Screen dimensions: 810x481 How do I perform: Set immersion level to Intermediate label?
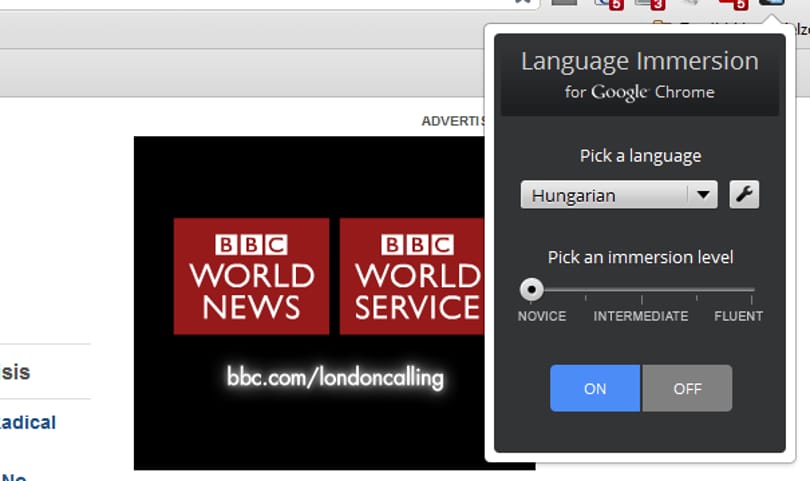point(641,316)
